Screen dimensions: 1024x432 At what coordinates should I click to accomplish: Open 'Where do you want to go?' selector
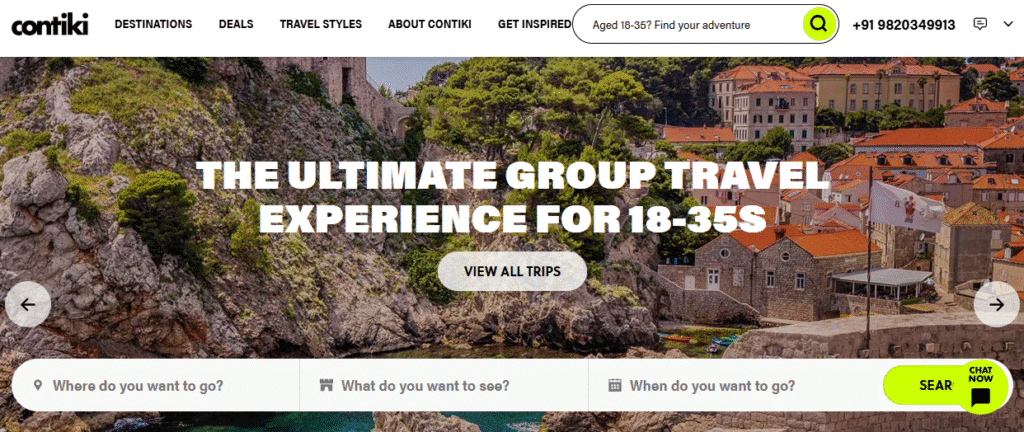(155, 386)
